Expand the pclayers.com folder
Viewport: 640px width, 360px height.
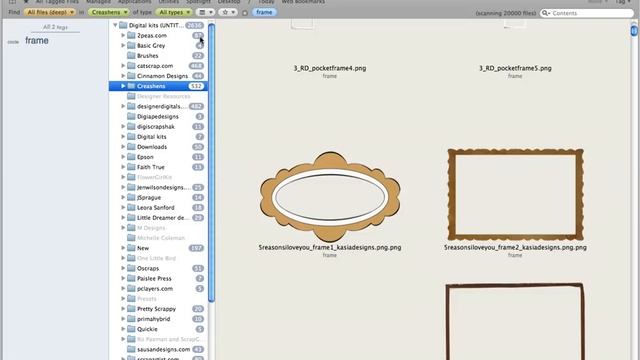point(123,289)
